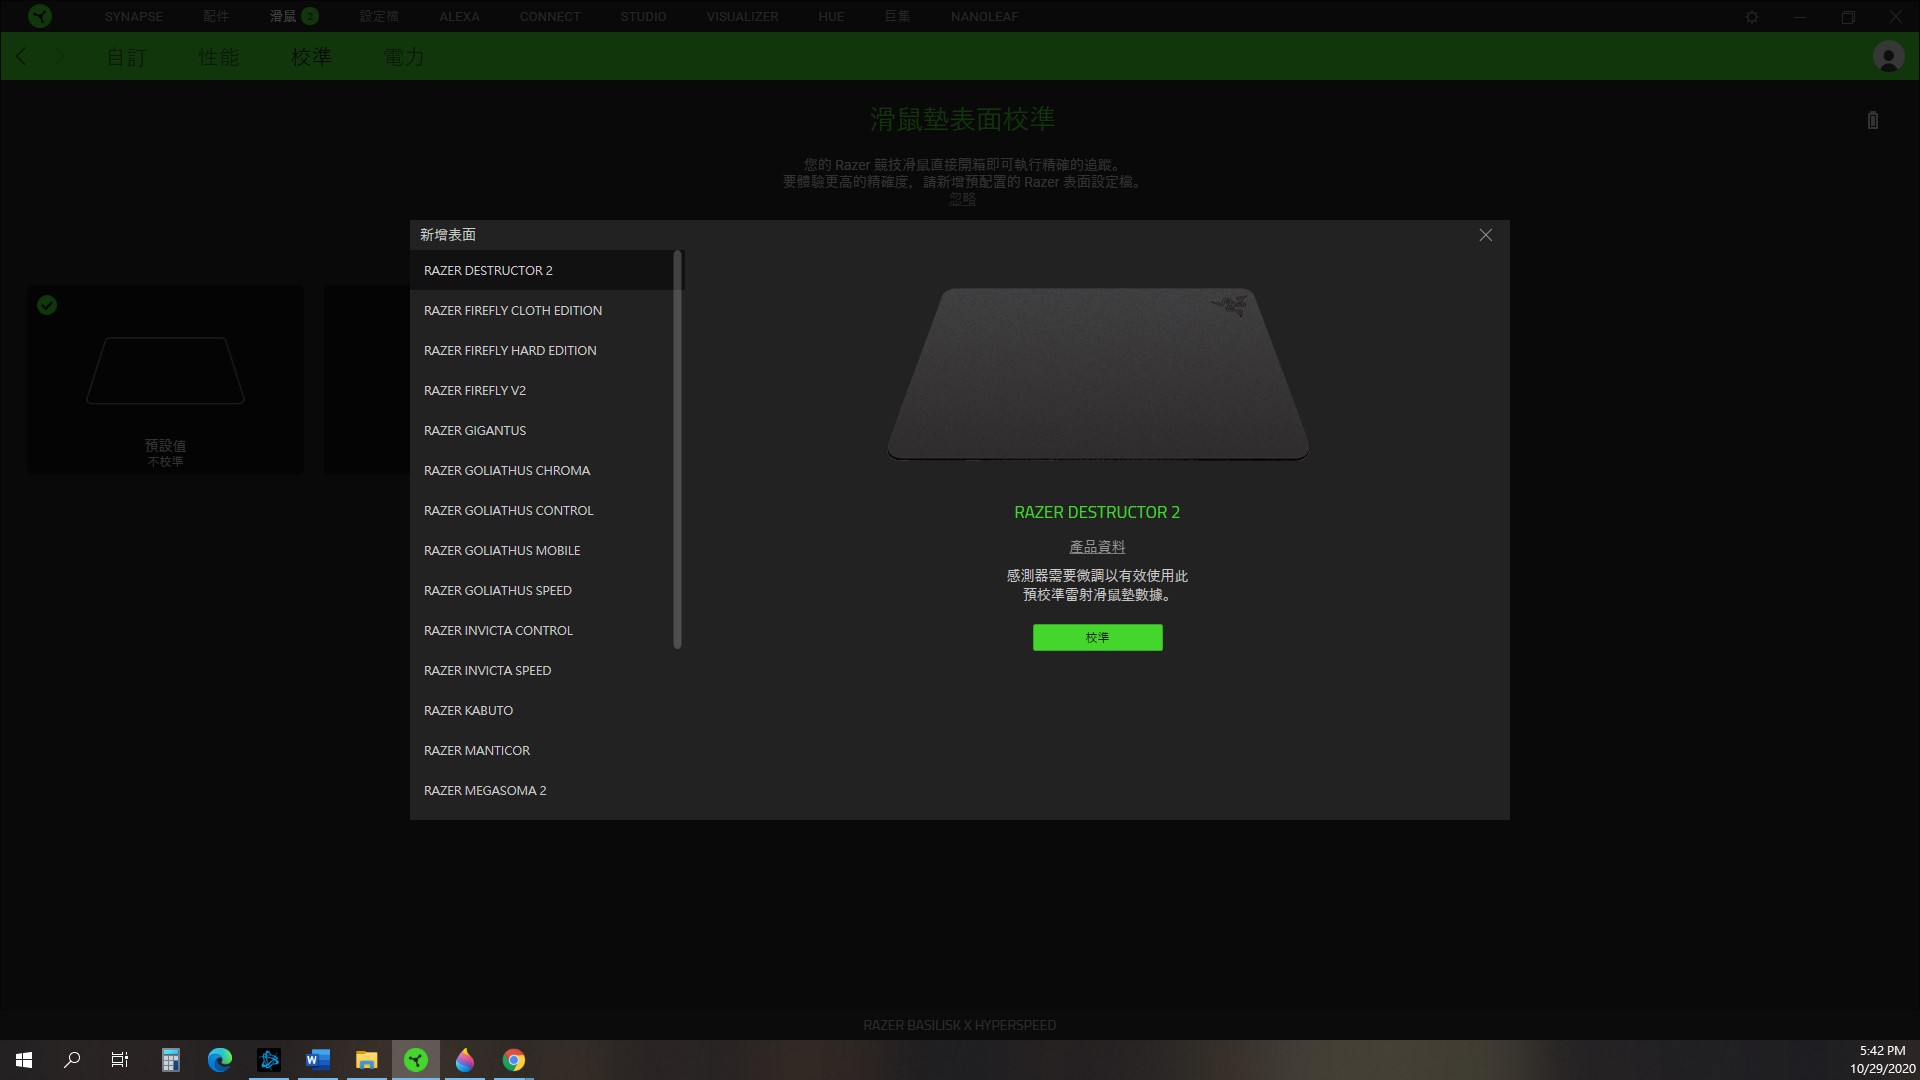Select RAZER INVICTA CONTROL
Image resolution: width=1920 pixels, height=1080 pixels.
click(542, 630)
